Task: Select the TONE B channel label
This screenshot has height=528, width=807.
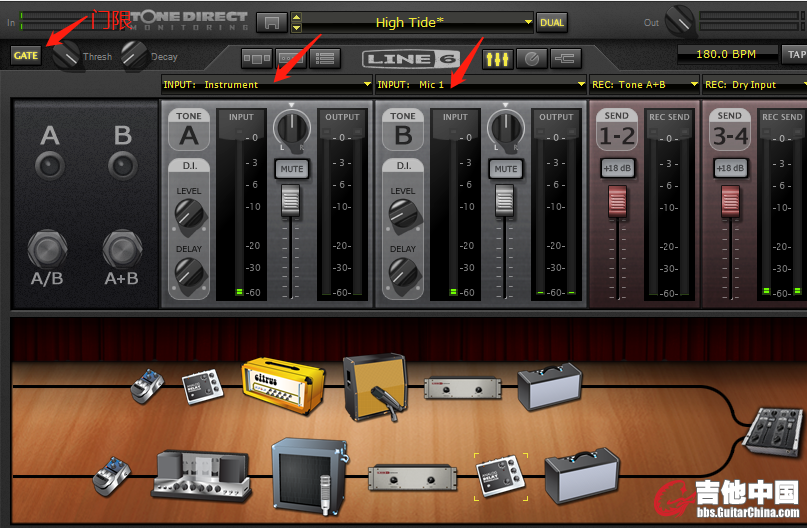Action: (403, 129)
